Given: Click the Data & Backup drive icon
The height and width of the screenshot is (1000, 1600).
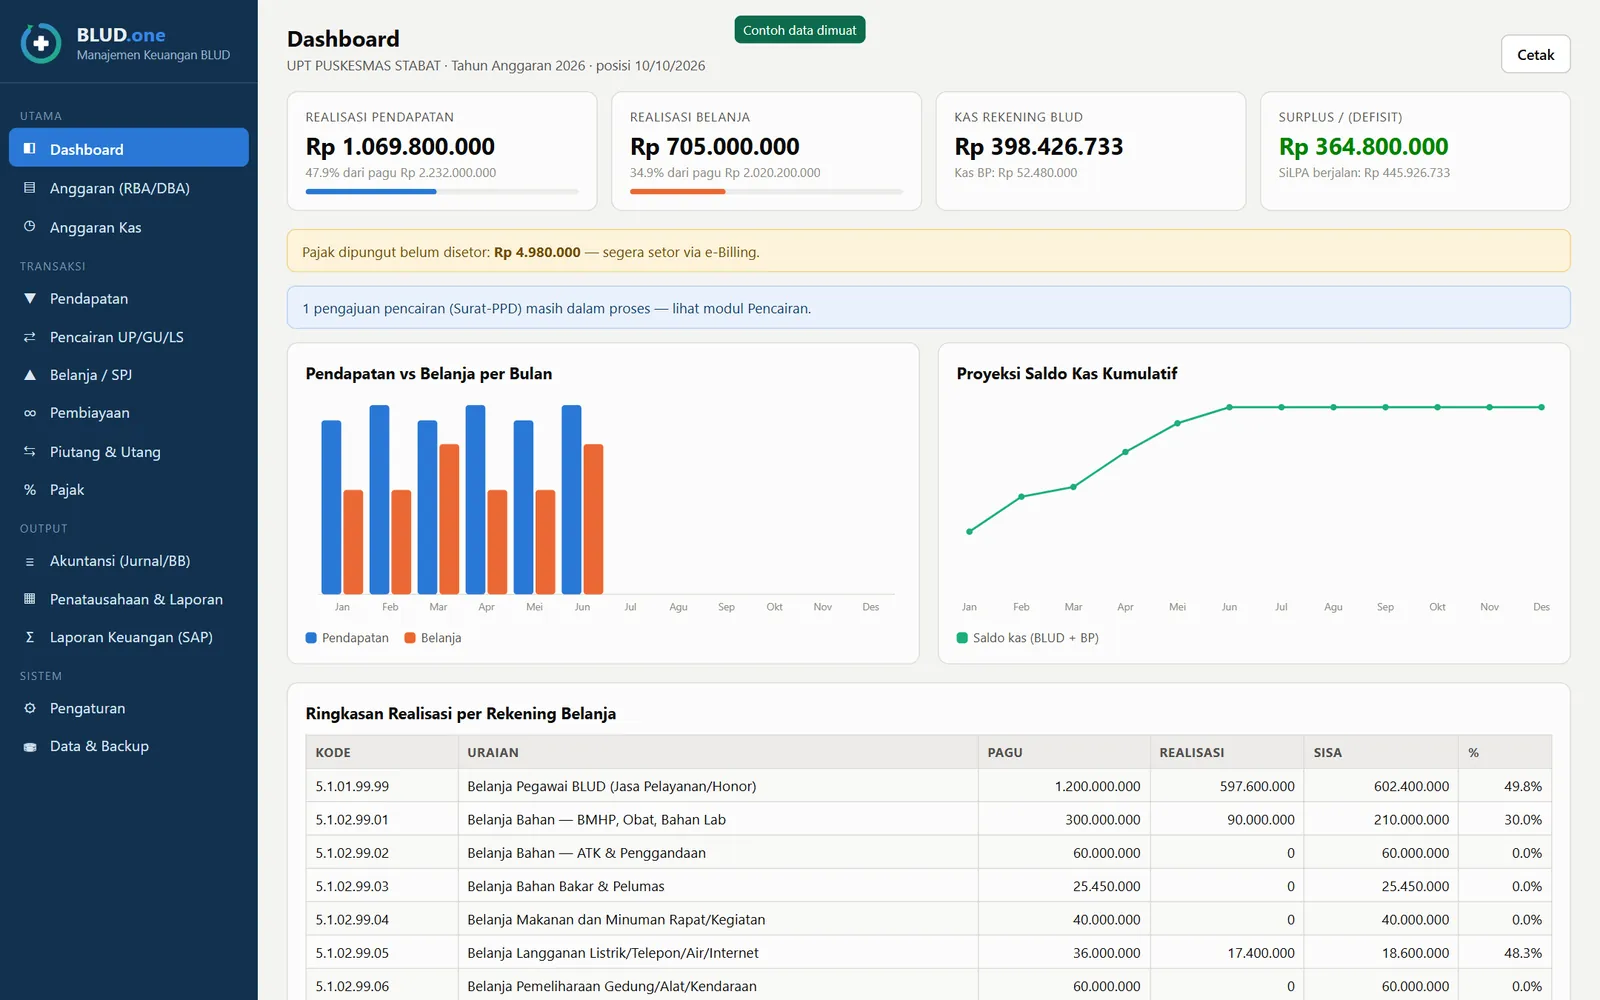Looking at the screenshot, I should click(x=30, y=746).
